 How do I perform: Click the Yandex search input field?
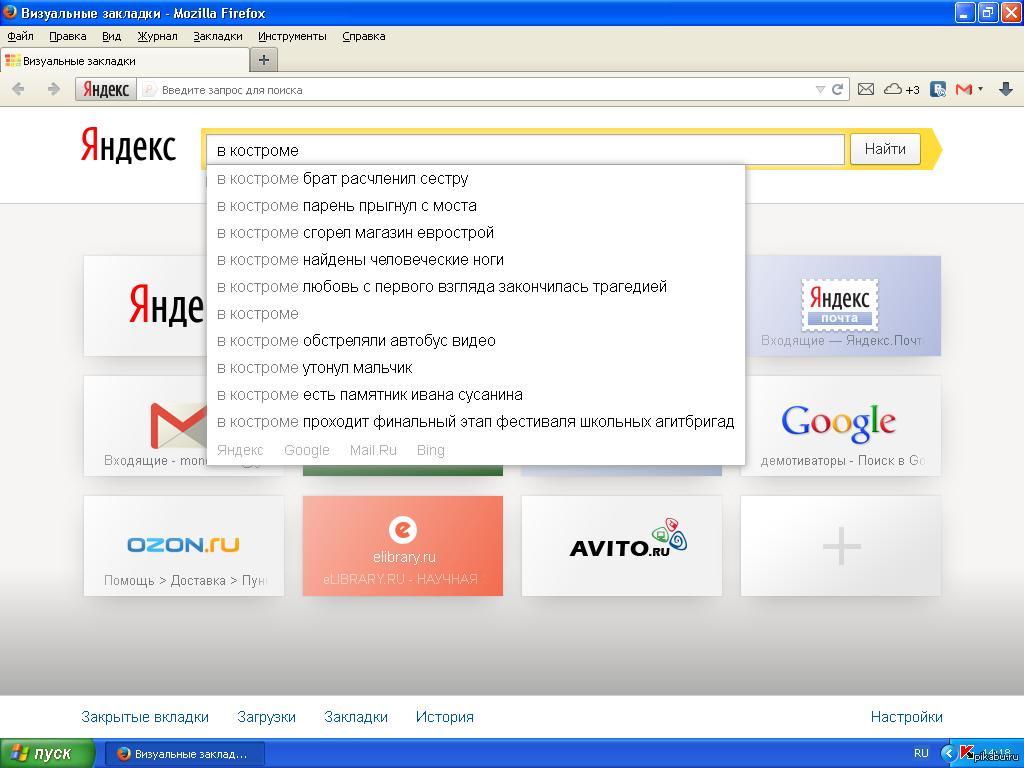click(x=525, y=150)
